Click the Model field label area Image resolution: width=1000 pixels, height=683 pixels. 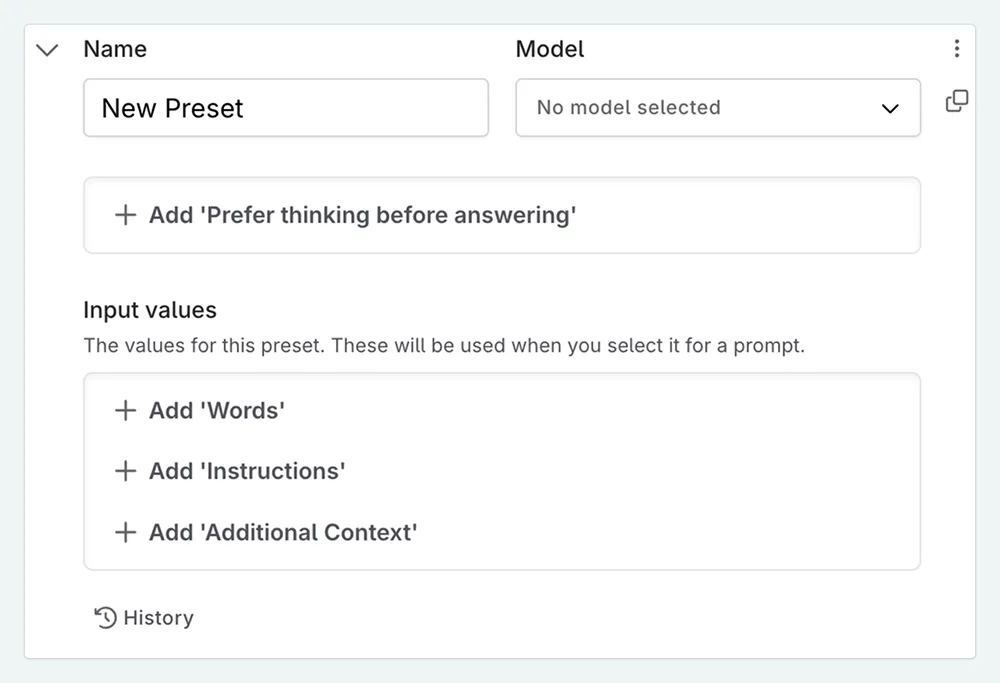(549, 48)
